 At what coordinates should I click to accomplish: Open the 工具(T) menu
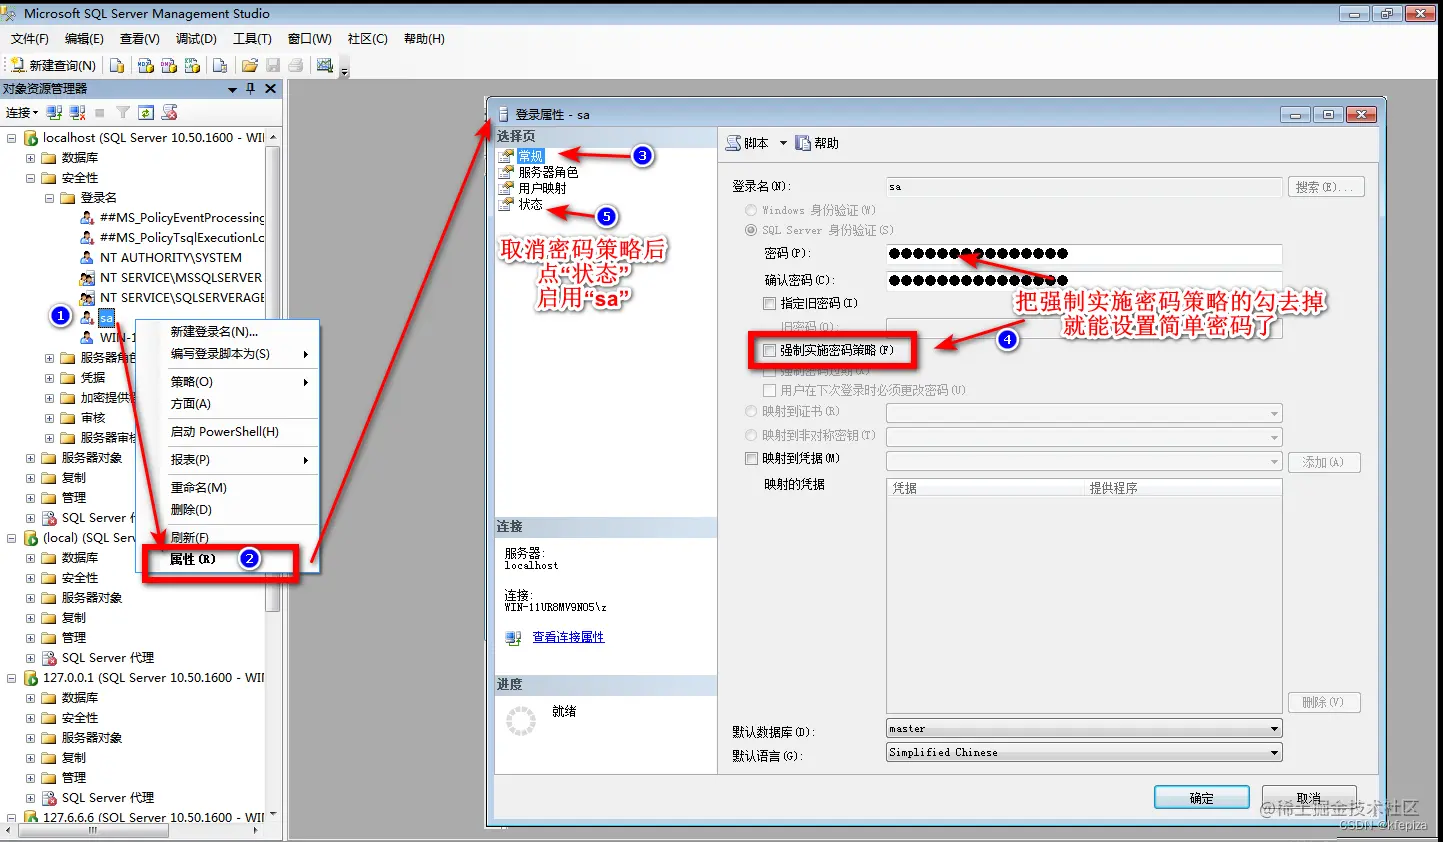[252, 39]
